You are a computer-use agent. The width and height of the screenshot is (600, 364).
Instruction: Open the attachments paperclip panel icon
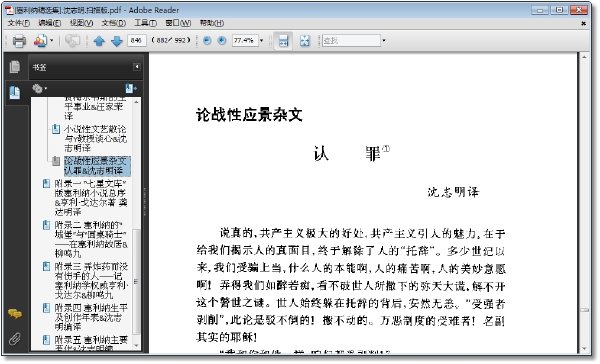[x=15, y=339]
